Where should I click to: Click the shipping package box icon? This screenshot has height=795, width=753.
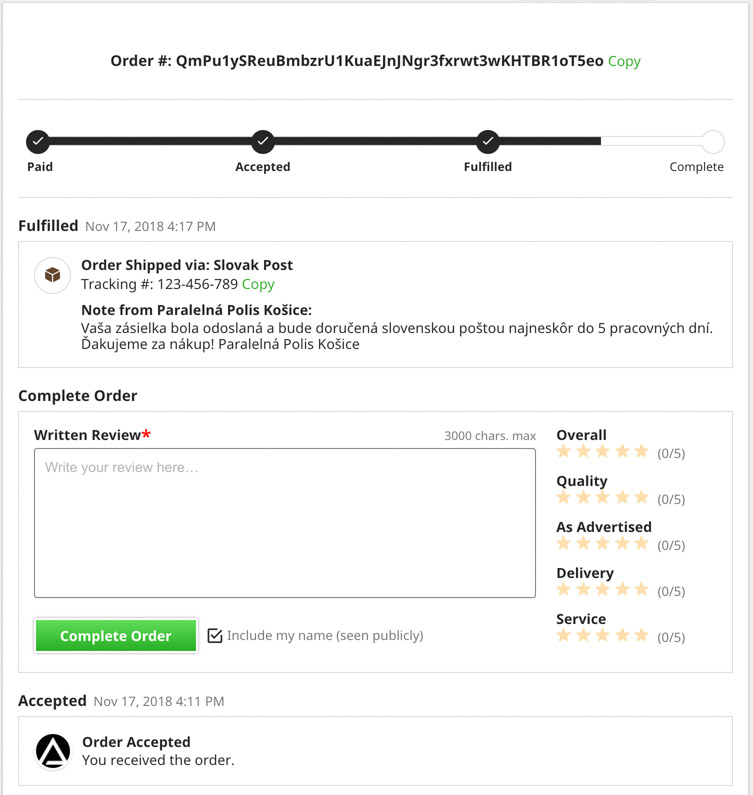(52, 275)
